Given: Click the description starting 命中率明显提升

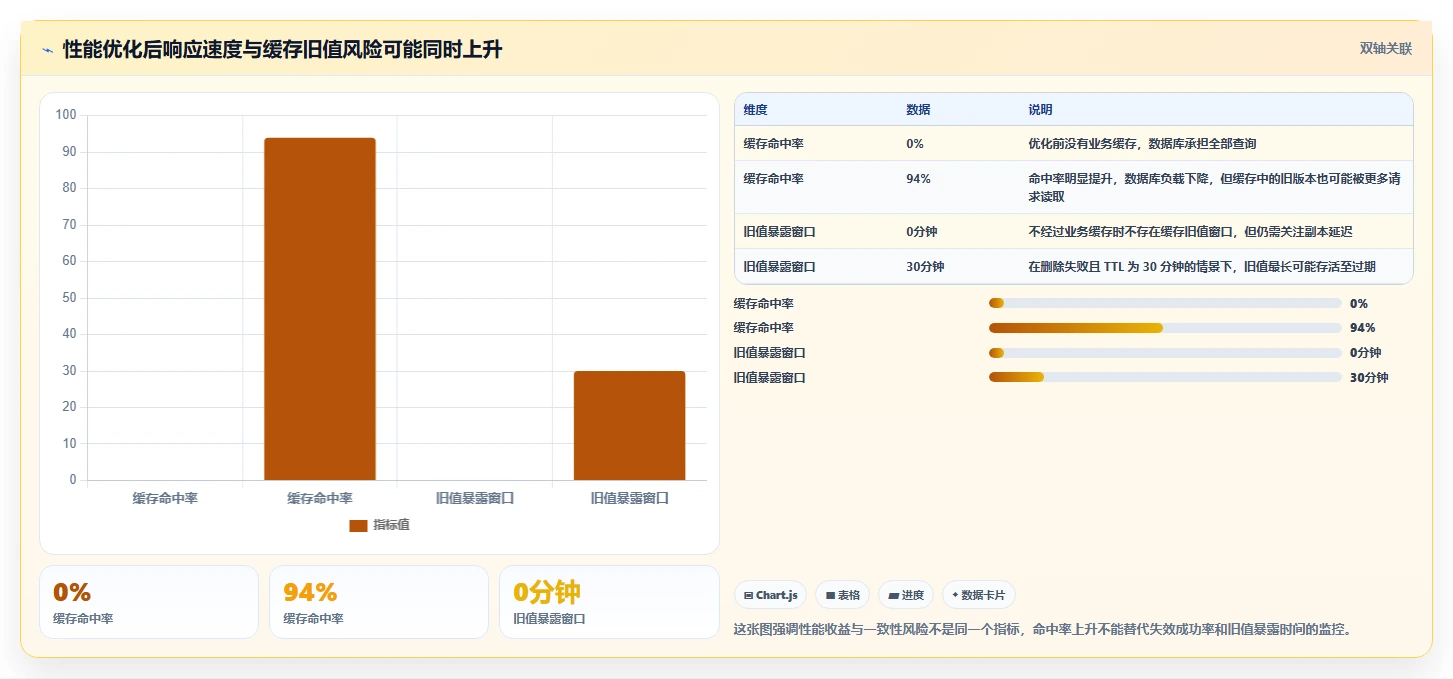Looking at the screenshot, I should 1214,187.
